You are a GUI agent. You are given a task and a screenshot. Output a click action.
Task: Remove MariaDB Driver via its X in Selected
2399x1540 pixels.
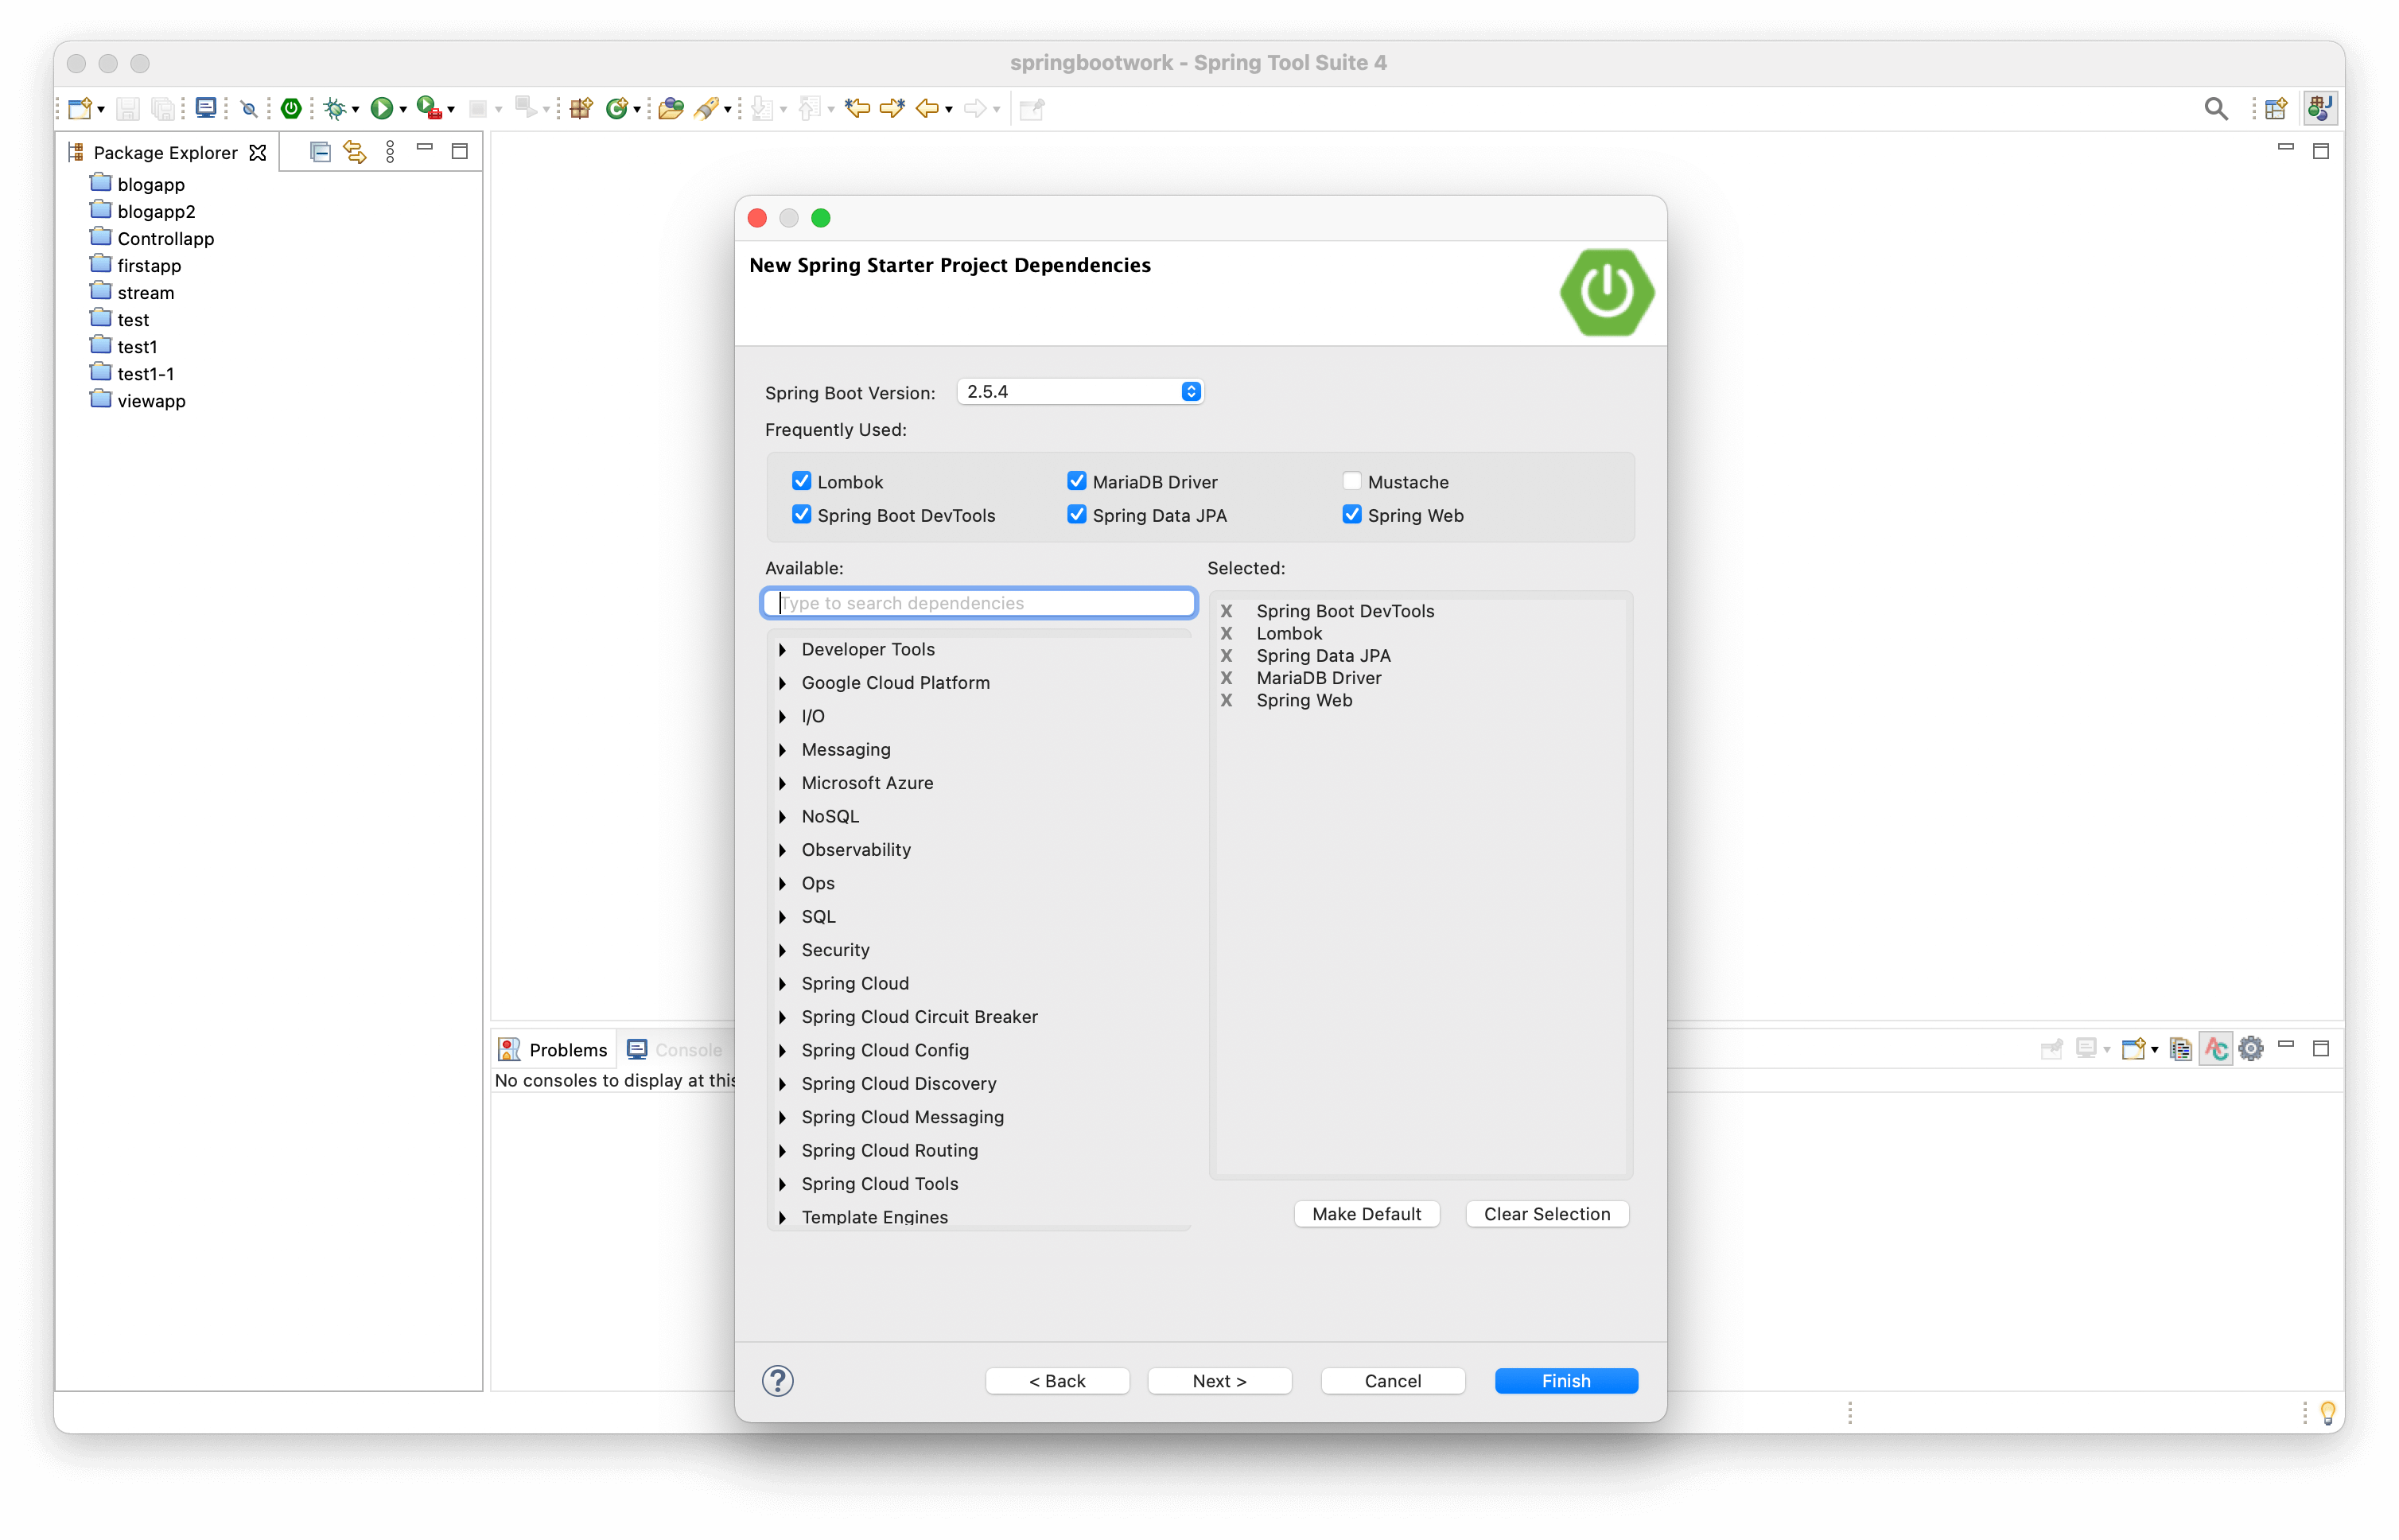pos(1226,678)
